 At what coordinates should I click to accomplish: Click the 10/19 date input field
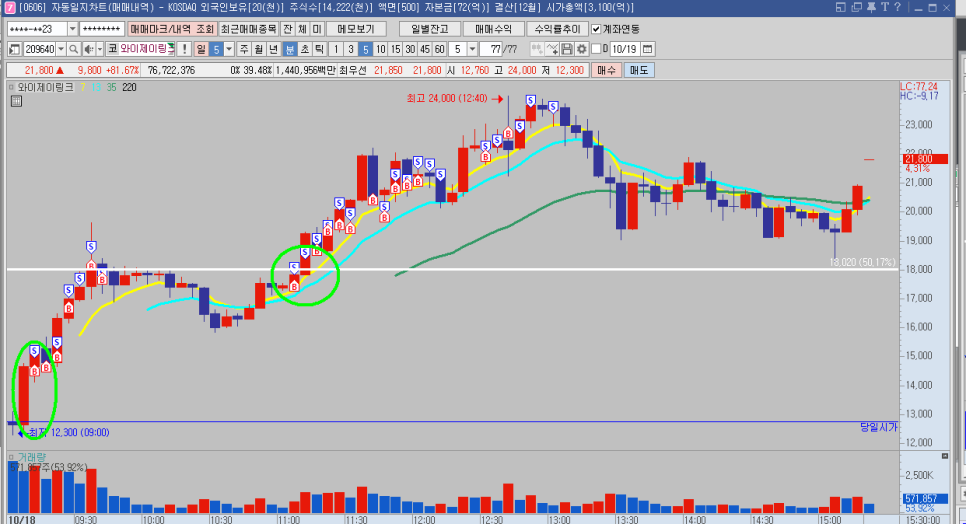(625, 49)
